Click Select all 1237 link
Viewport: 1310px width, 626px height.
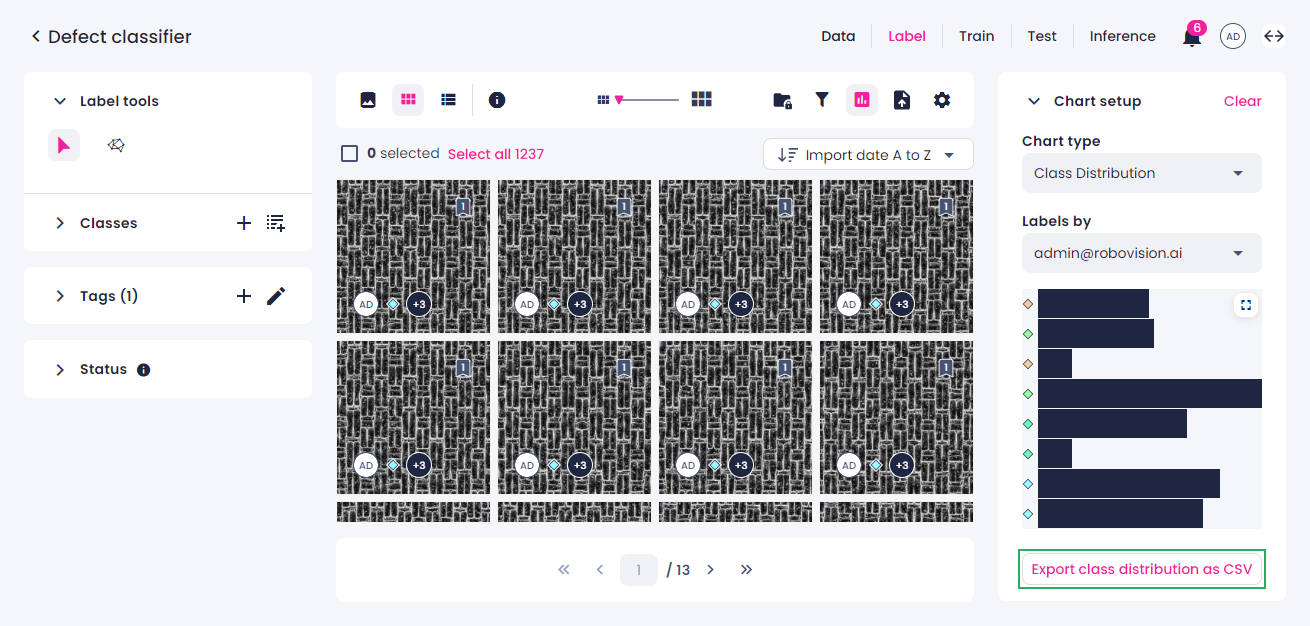496,154
